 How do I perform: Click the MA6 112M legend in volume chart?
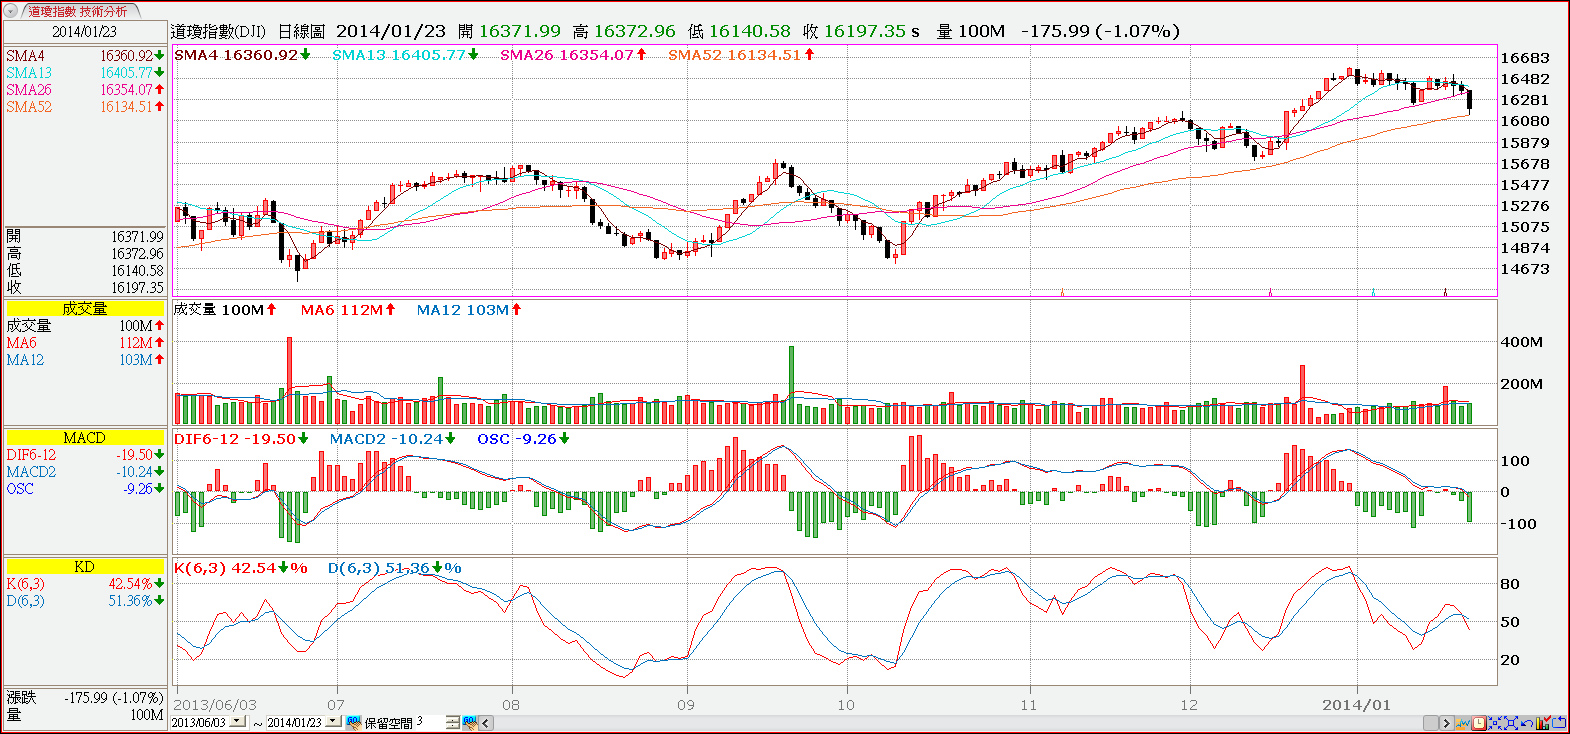pyautogui.click(x=348, y=310)
